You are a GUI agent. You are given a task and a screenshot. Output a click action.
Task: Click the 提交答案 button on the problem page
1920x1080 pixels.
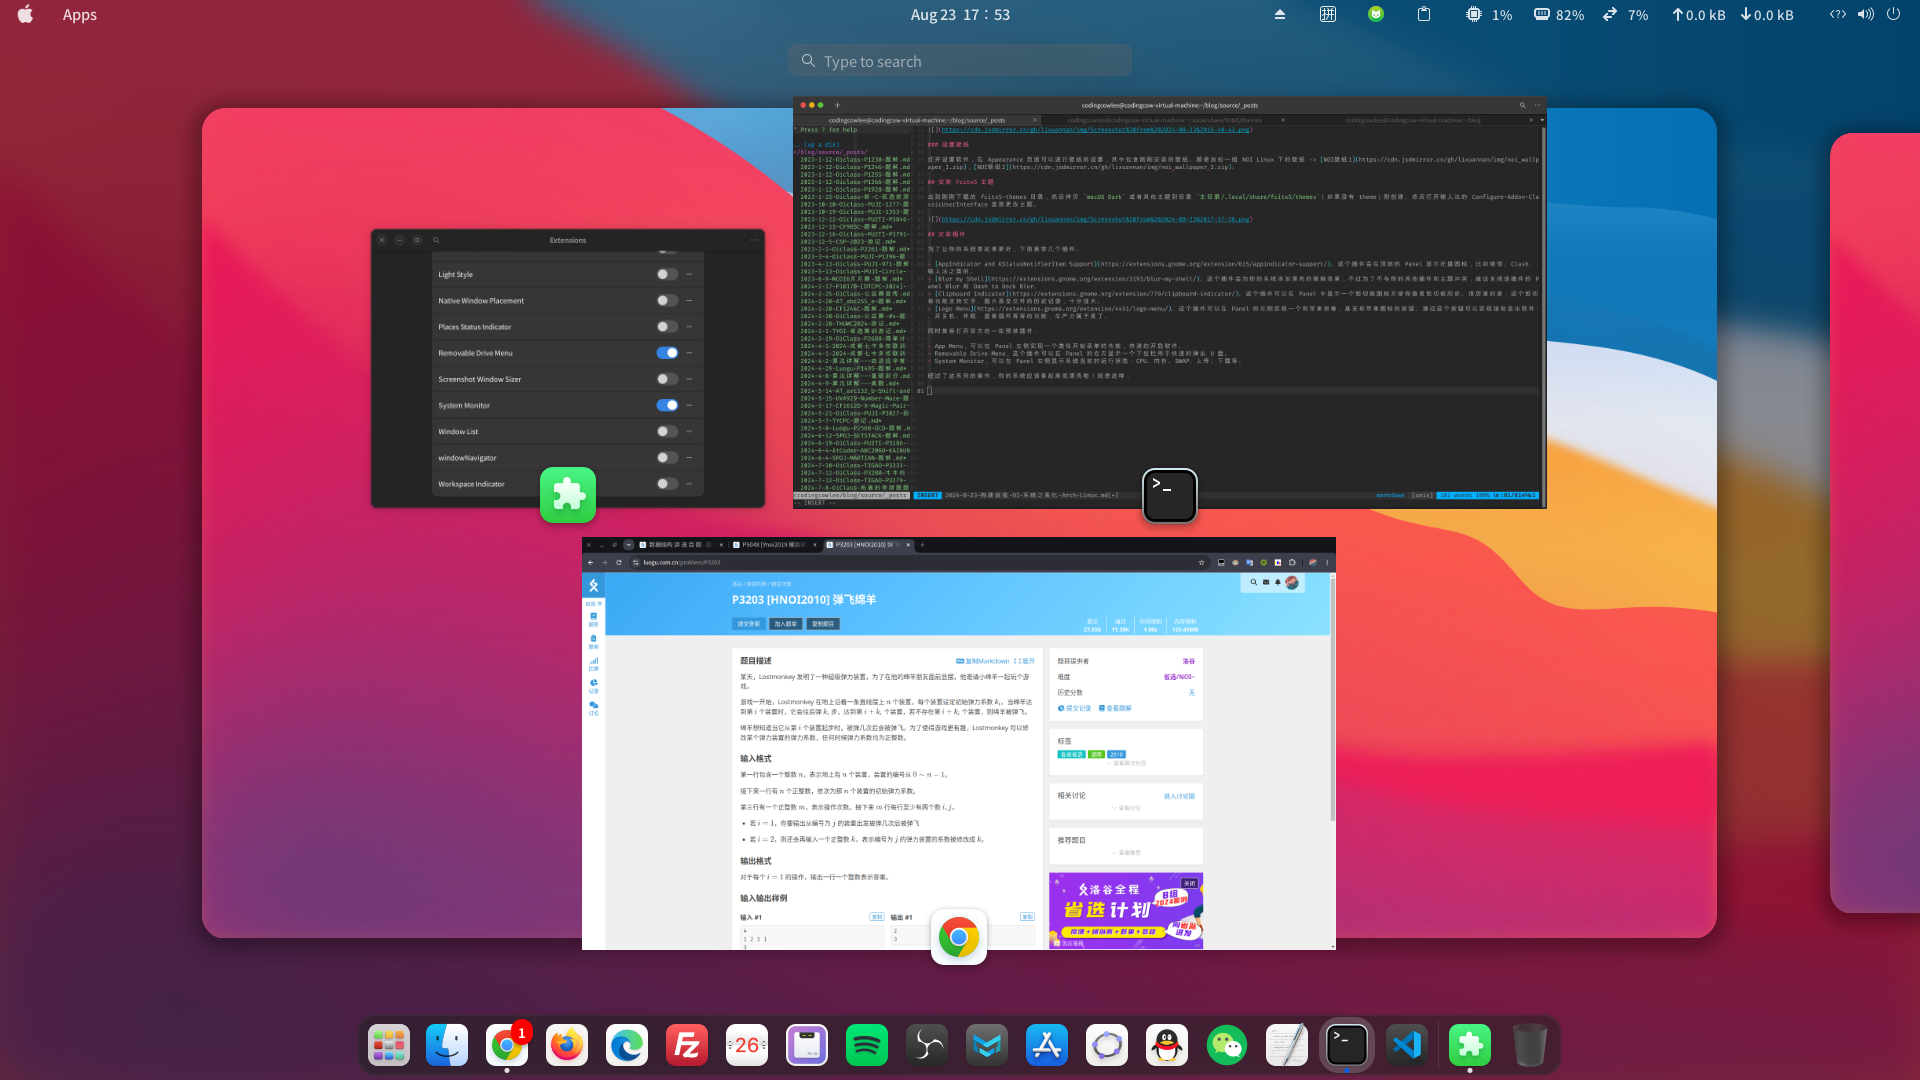748,623
